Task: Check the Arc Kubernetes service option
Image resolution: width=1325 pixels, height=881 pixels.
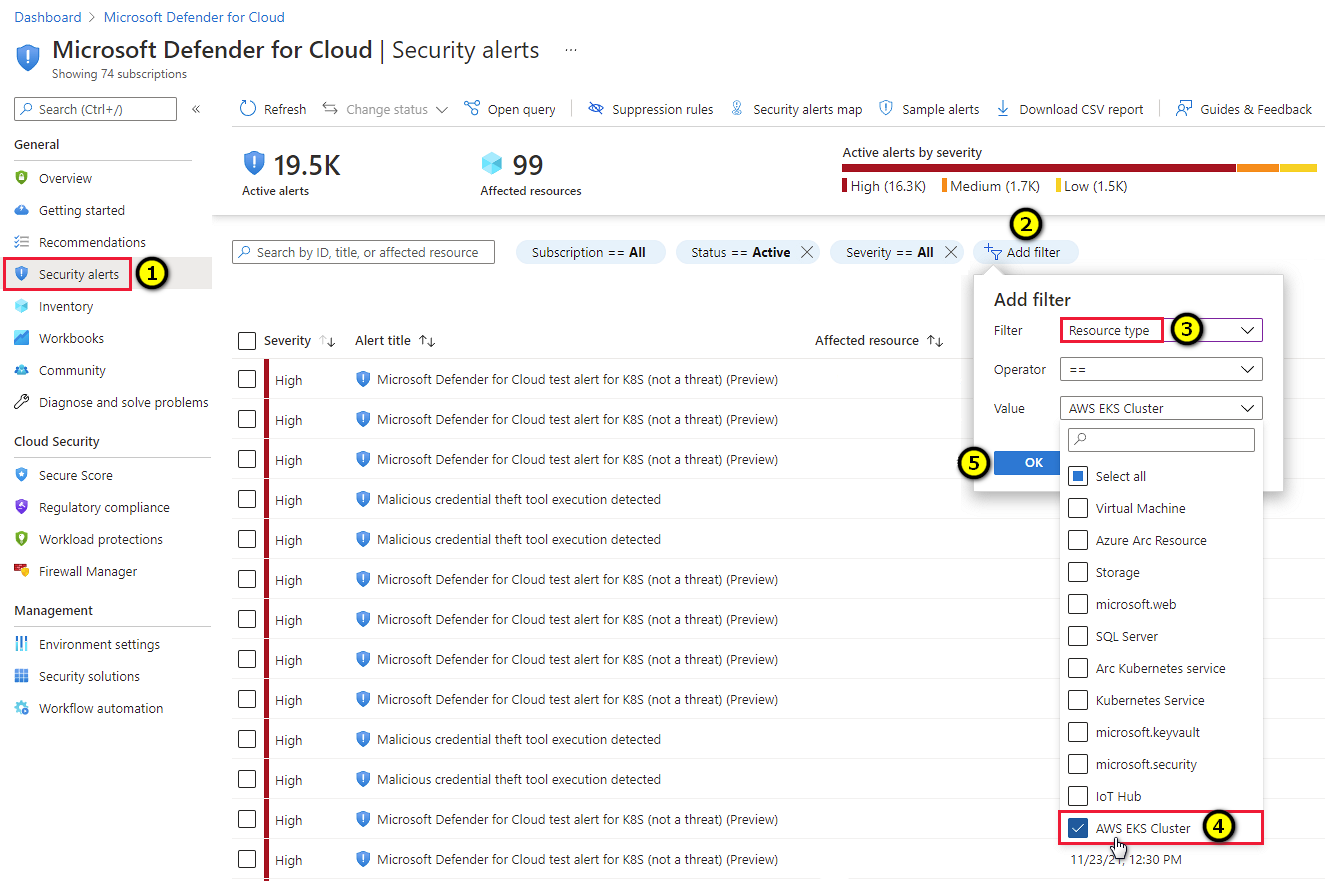Action: (x=1078, y=668)
